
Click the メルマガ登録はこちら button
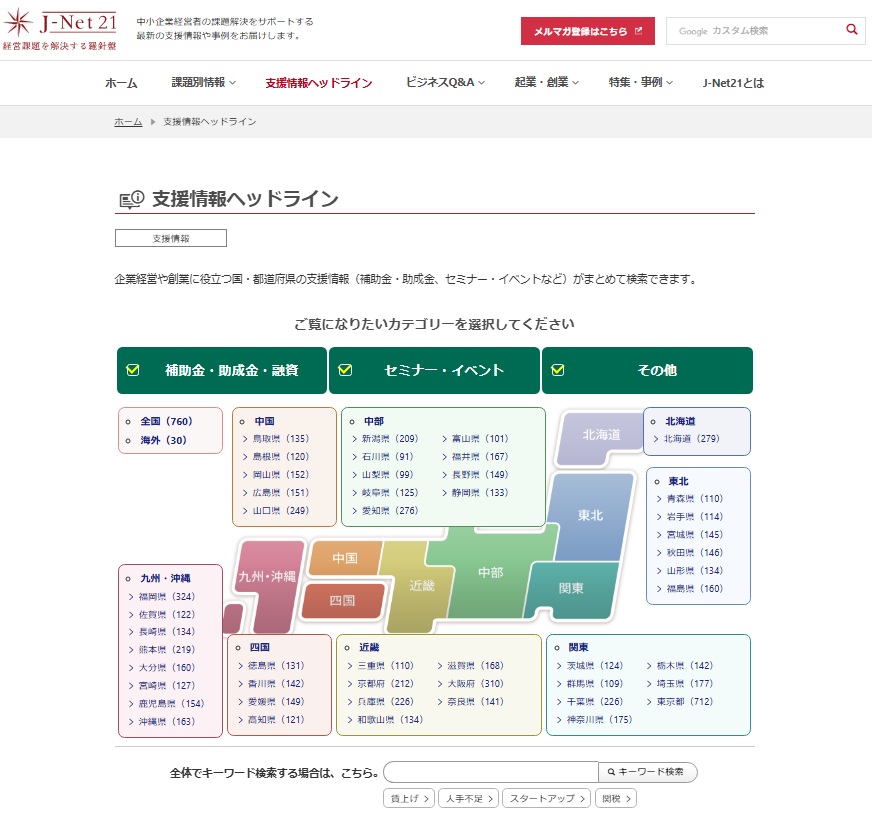tap(587, 31)
